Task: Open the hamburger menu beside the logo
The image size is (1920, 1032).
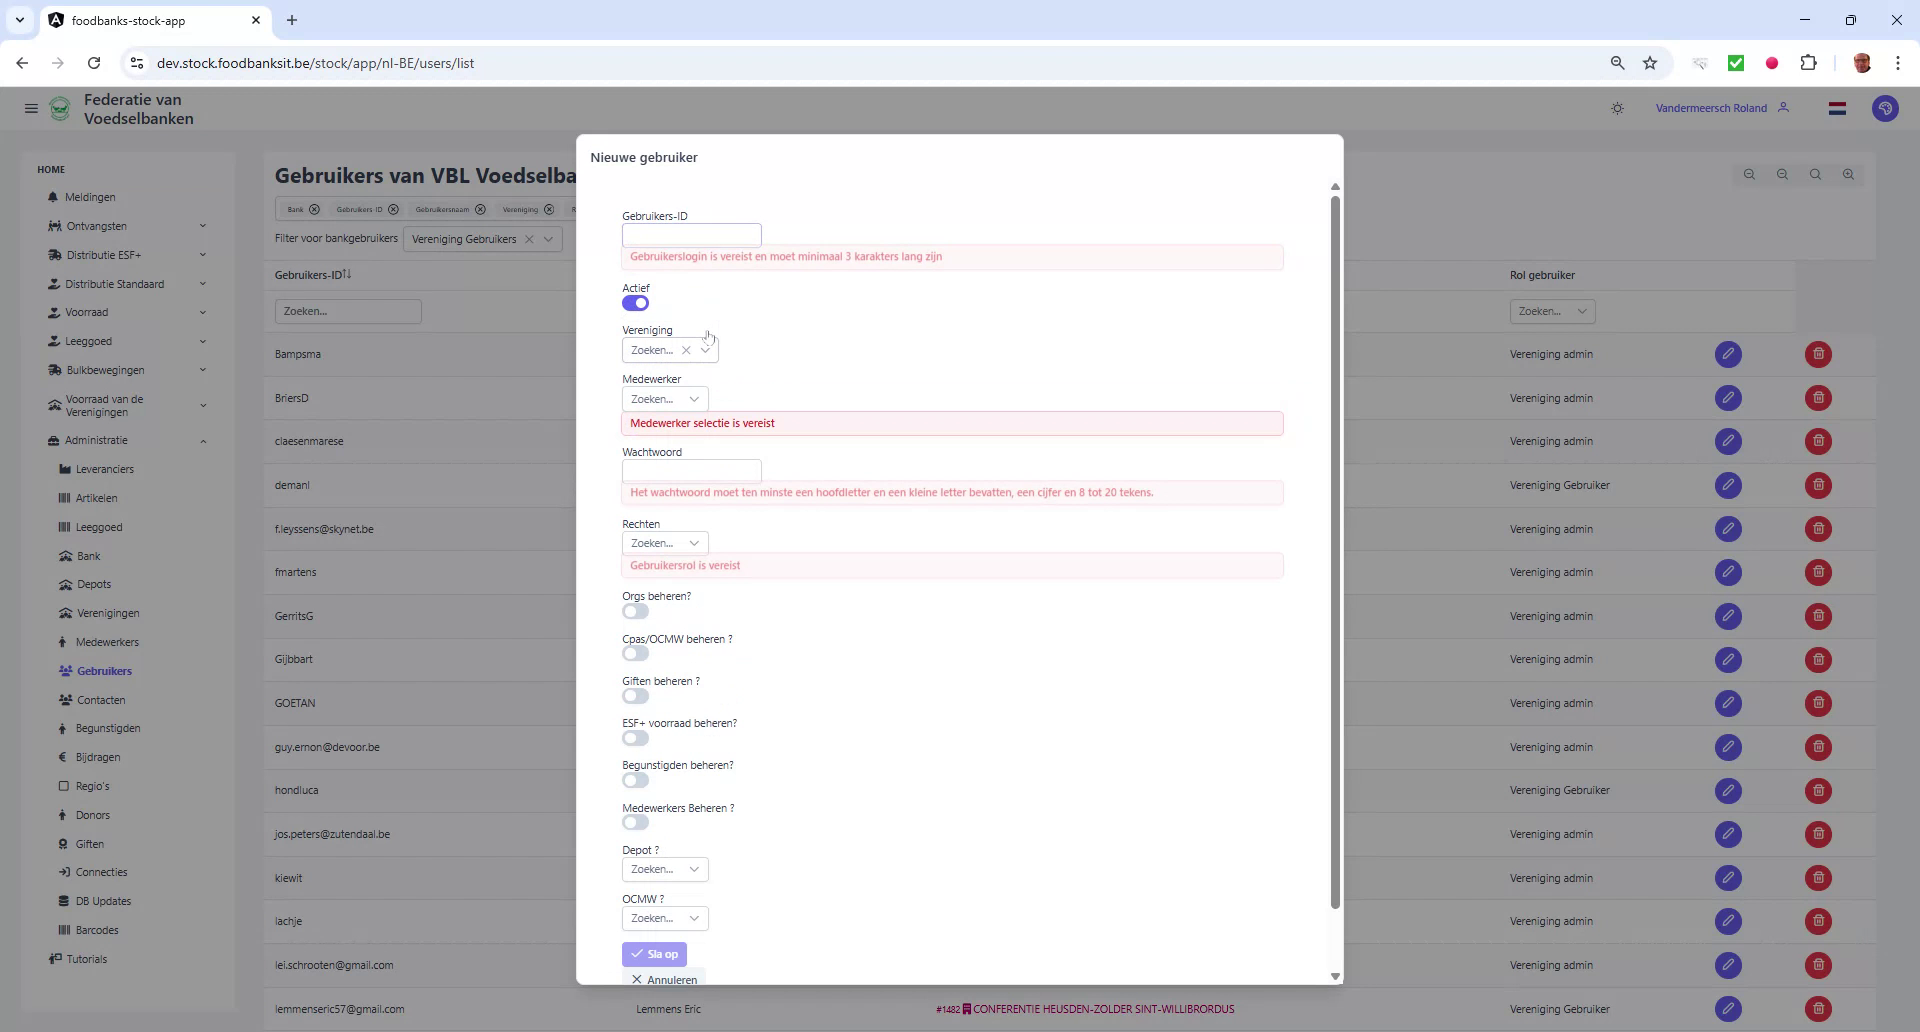Action: pyautogui.click(x=31, y=108)
